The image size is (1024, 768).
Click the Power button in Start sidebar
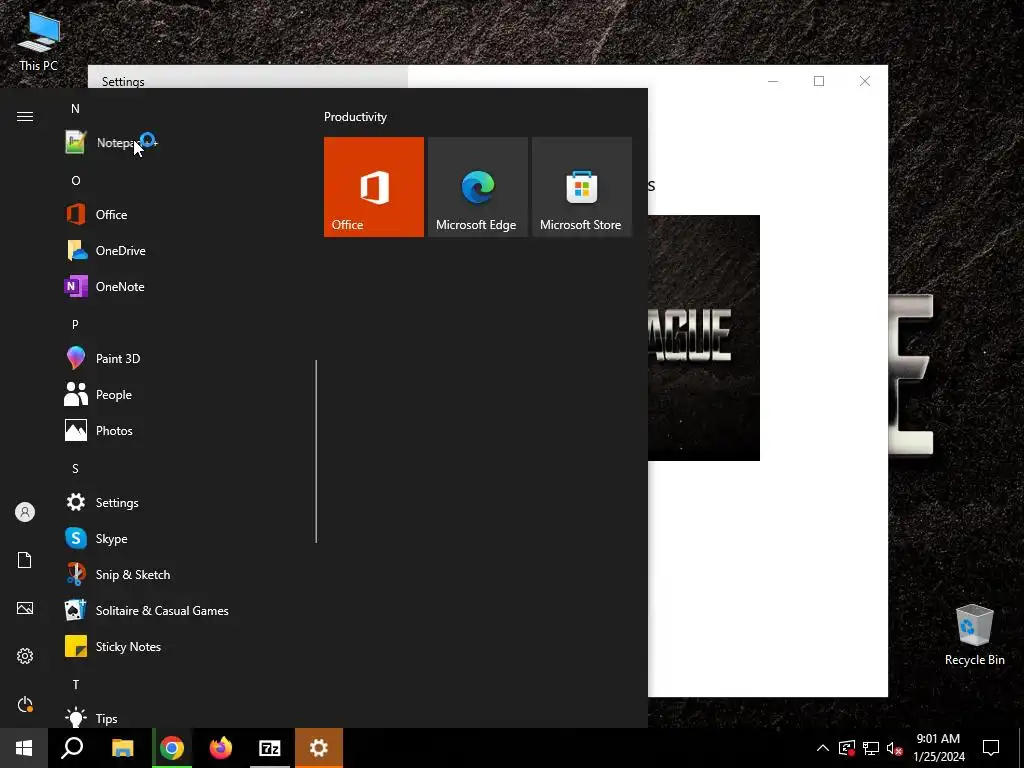[x=25, y=704]
